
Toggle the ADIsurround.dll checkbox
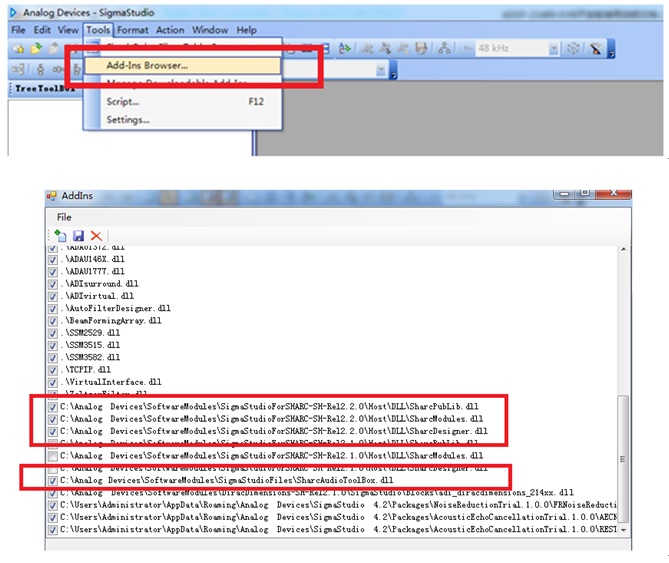(53, 284)
